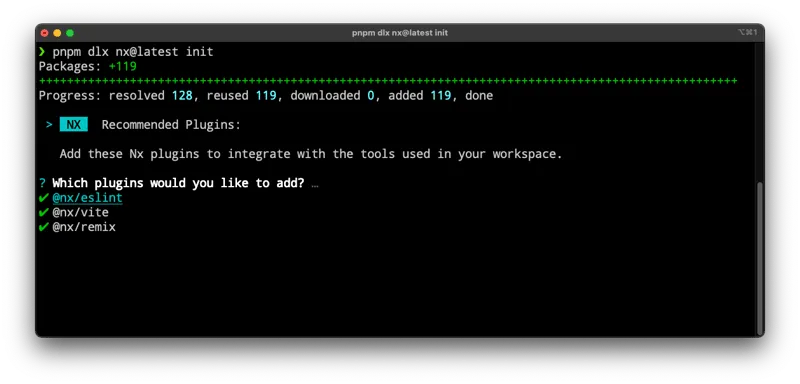Click the 'Recommended Plugins:' heading
The height and width of the screenshot is (384, 800).
[171, 125]
